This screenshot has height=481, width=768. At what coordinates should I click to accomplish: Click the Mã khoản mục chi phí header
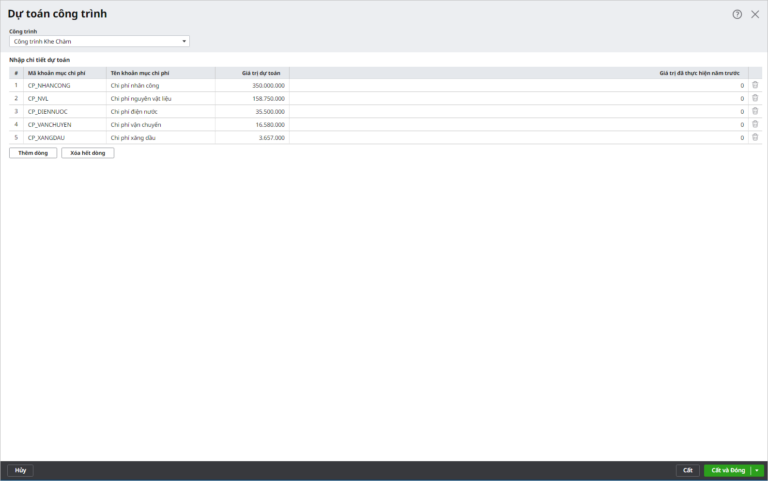click(65, 73)
